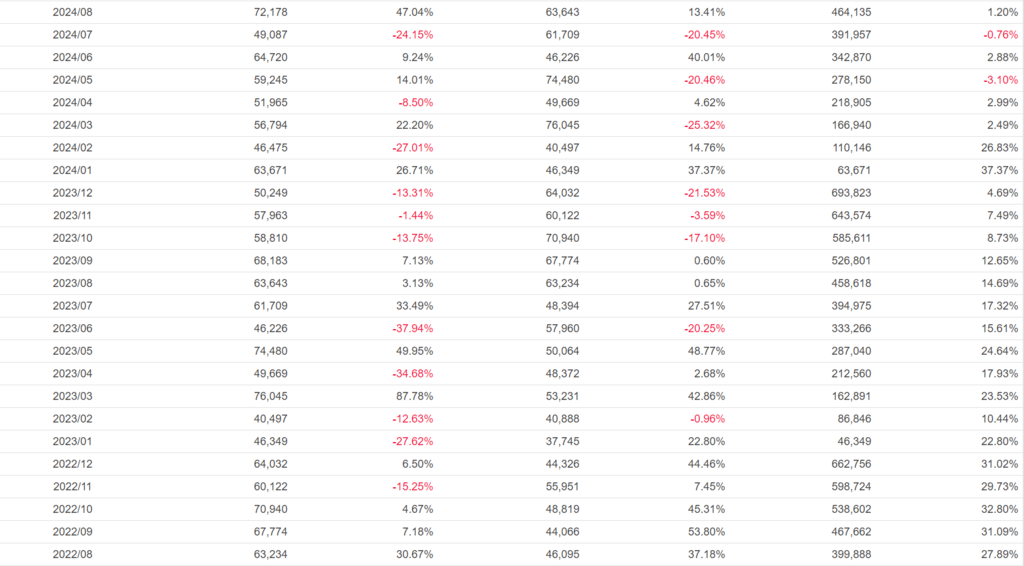Click the 87.78% growth value
Viewport: 1024px width, 566px height.
[413, 397]
